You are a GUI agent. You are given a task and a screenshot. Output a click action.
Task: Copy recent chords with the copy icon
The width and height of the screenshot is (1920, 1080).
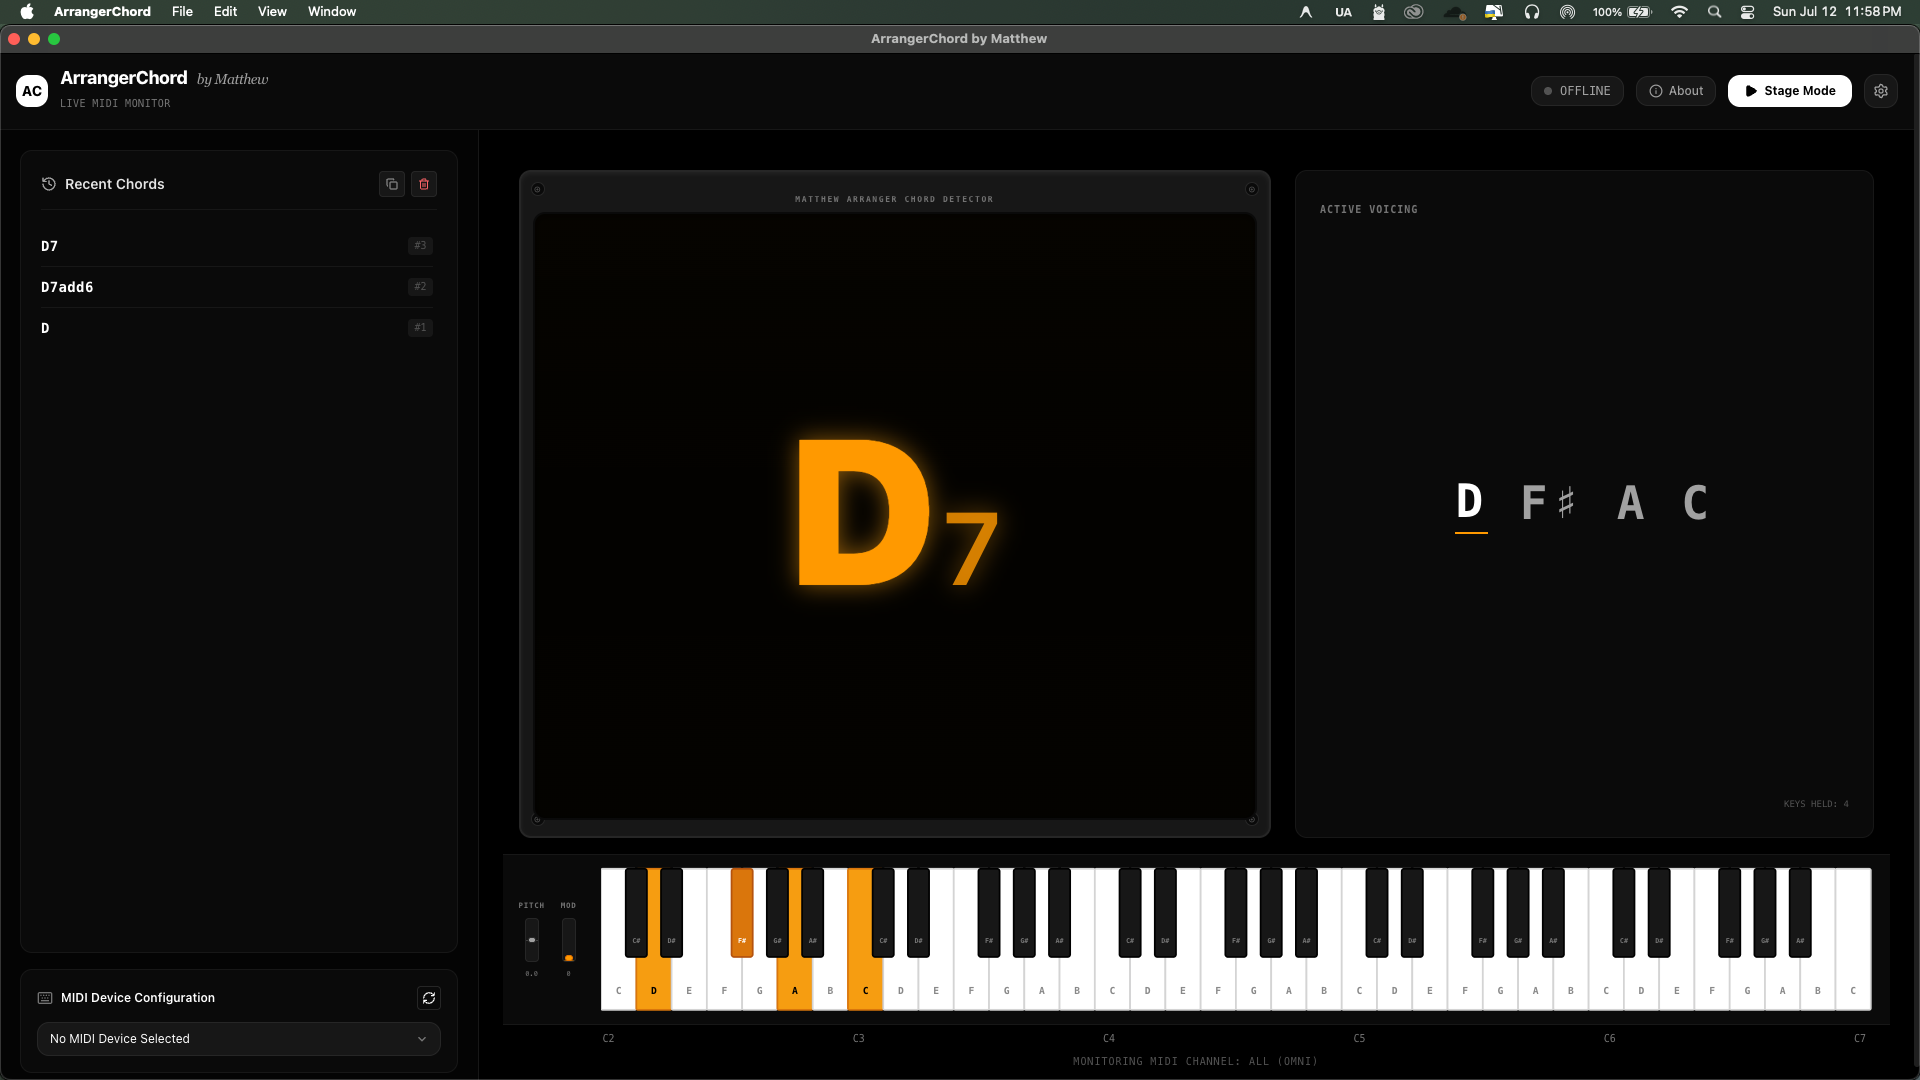(392, 184)
